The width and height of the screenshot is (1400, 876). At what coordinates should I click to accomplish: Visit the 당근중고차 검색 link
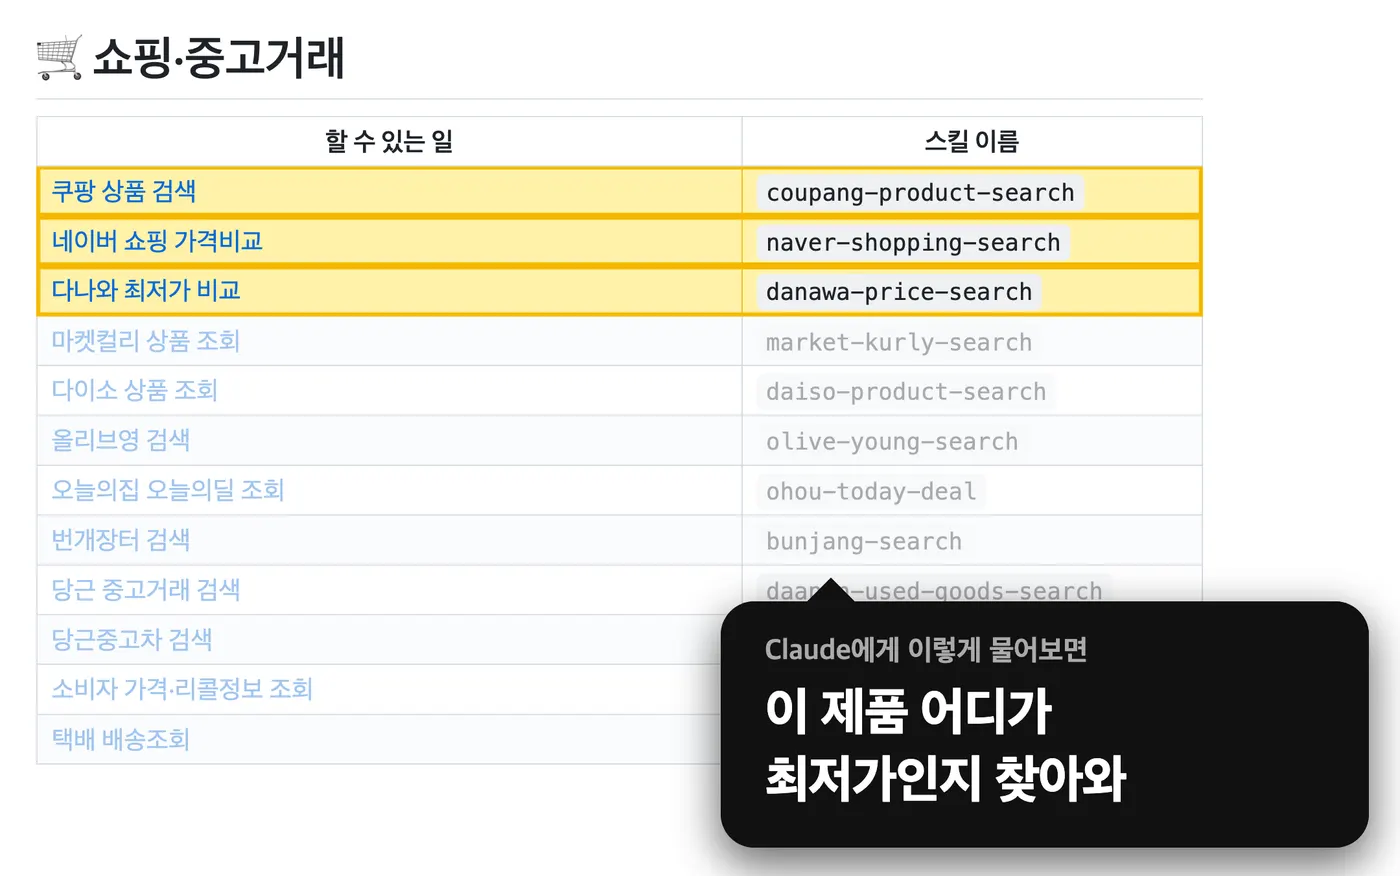point(132,639)
